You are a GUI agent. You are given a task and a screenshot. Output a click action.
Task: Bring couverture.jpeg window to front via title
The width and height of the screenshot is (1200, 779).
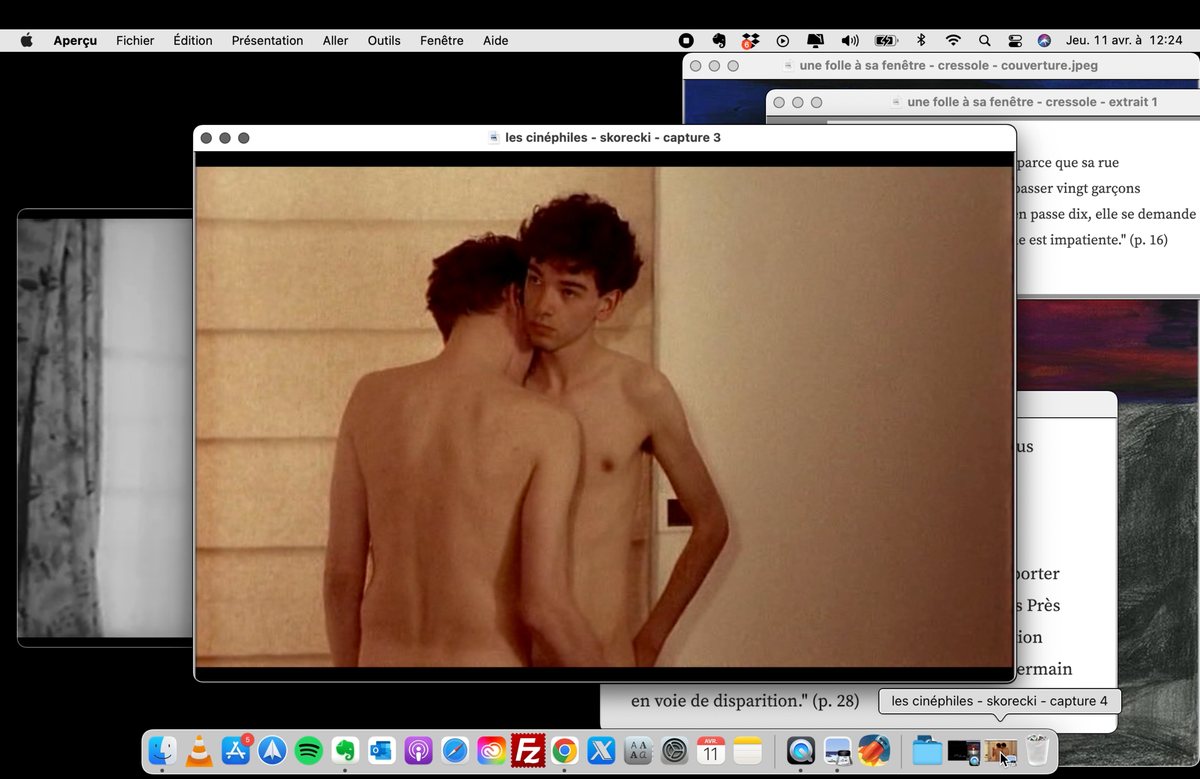coord(940,65)
